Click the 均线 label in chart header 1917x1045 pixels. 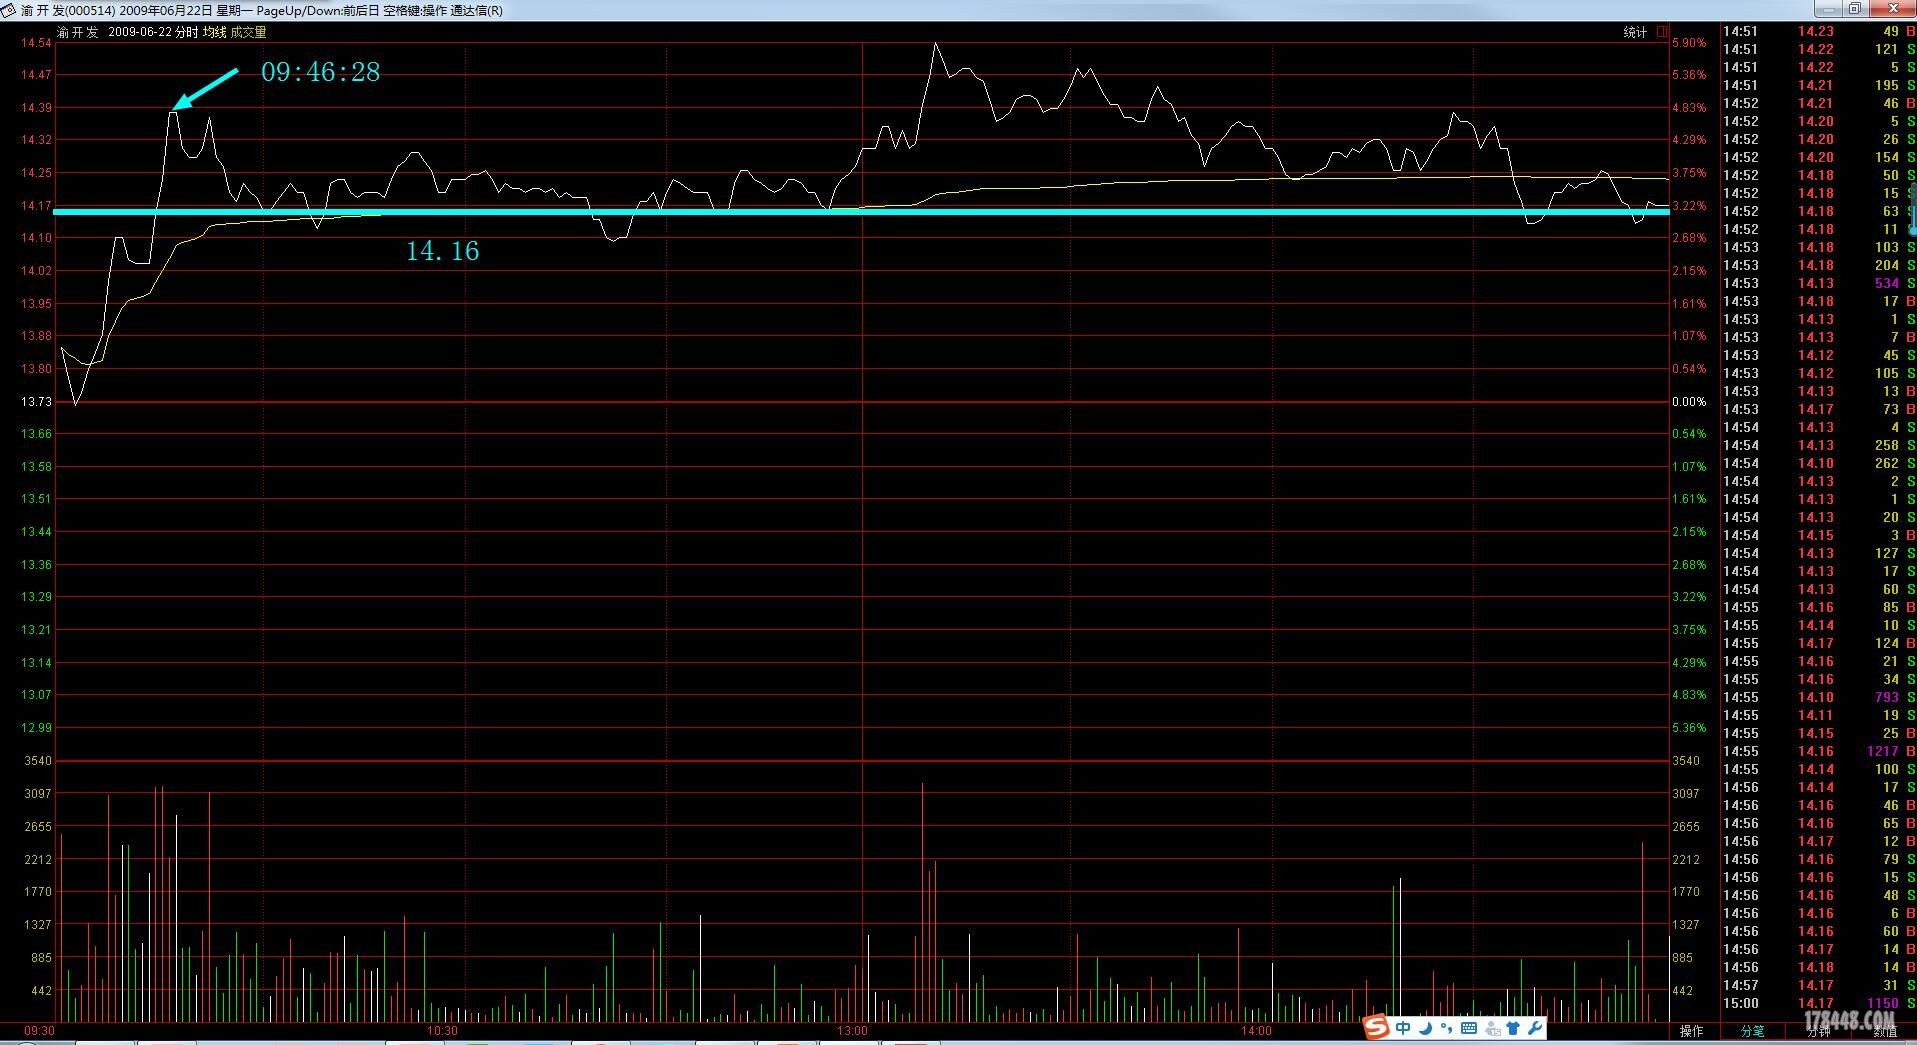tap(215, 32)
